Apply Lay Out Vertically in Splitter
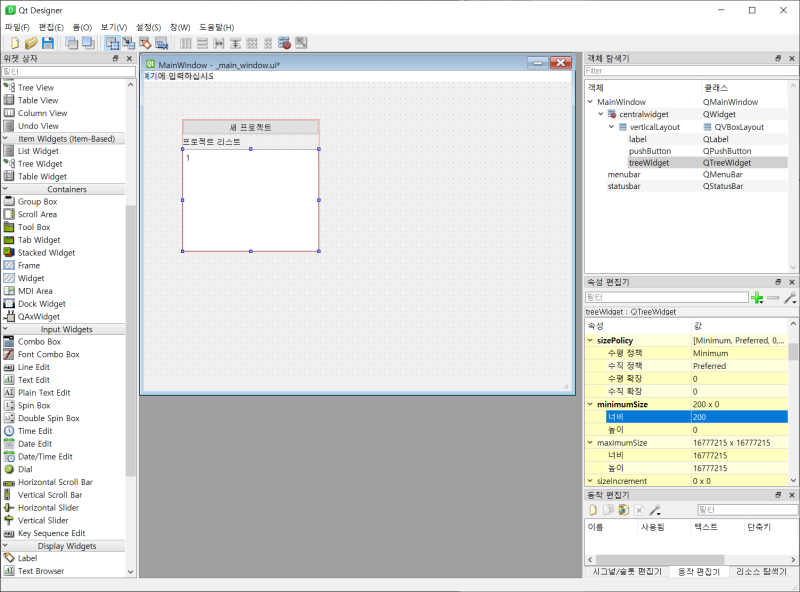Viewport: 800px width, 592px height. [x=235, y=43]
